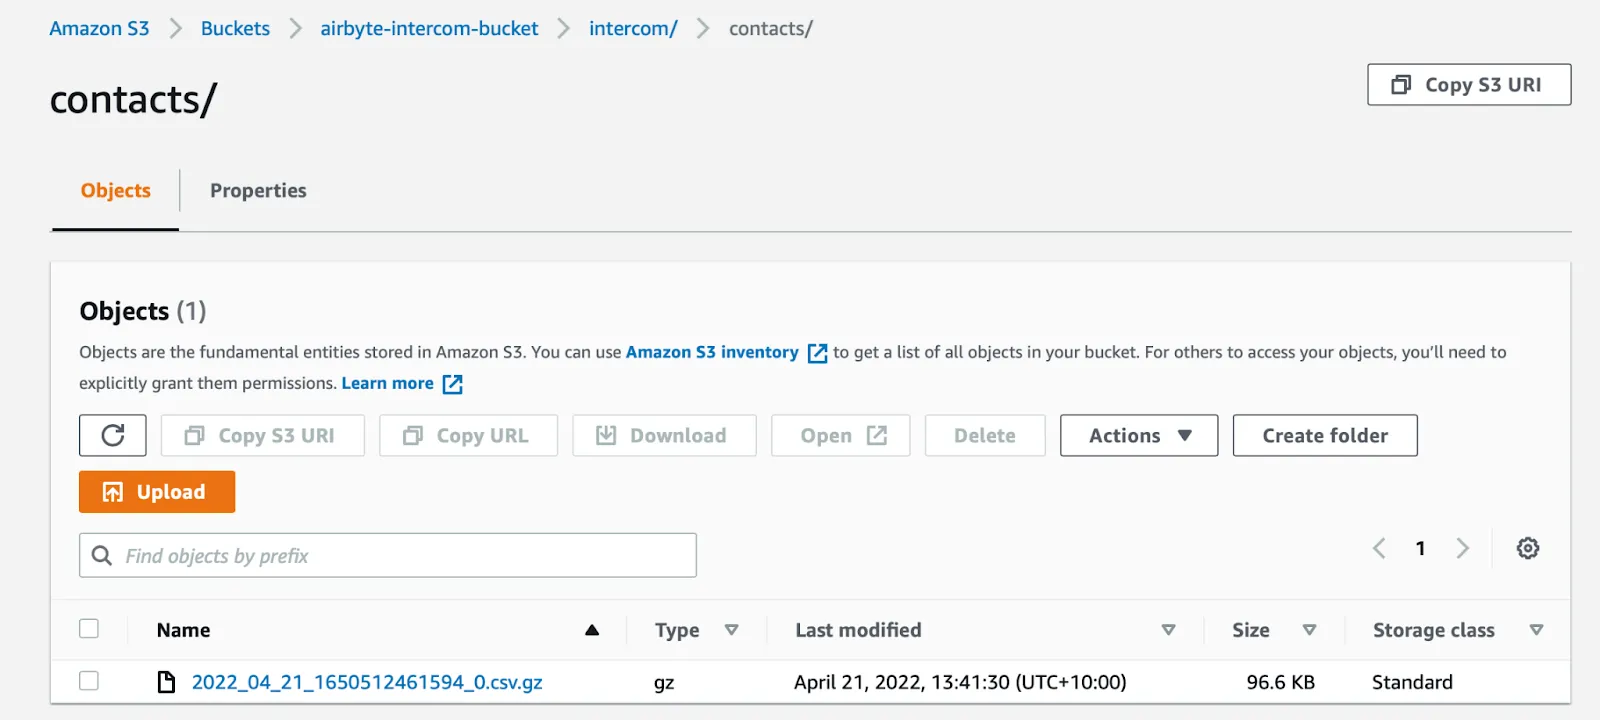Switch to the Objects tab
Screen dimensions: 1600x720
coord(116,190)
